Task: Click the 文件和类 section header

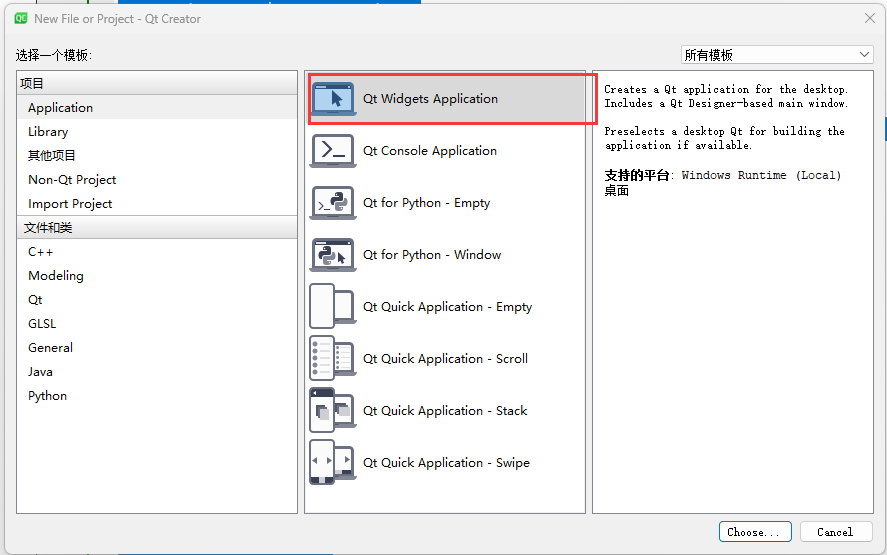Action: pyautogui.click(x=157, y=227)
